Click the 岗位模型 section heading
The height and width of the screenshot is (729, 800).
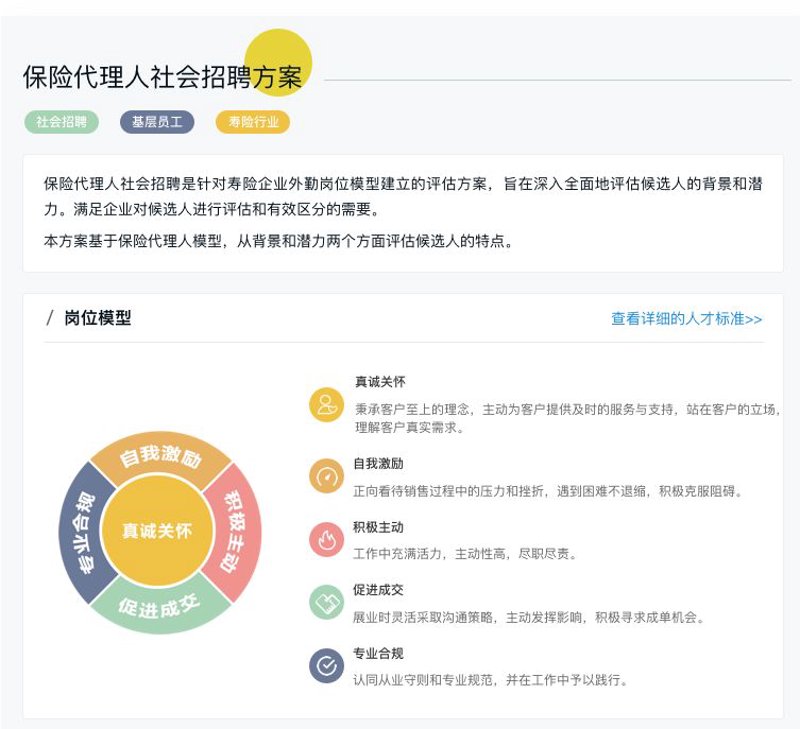[x=97, y=318]
